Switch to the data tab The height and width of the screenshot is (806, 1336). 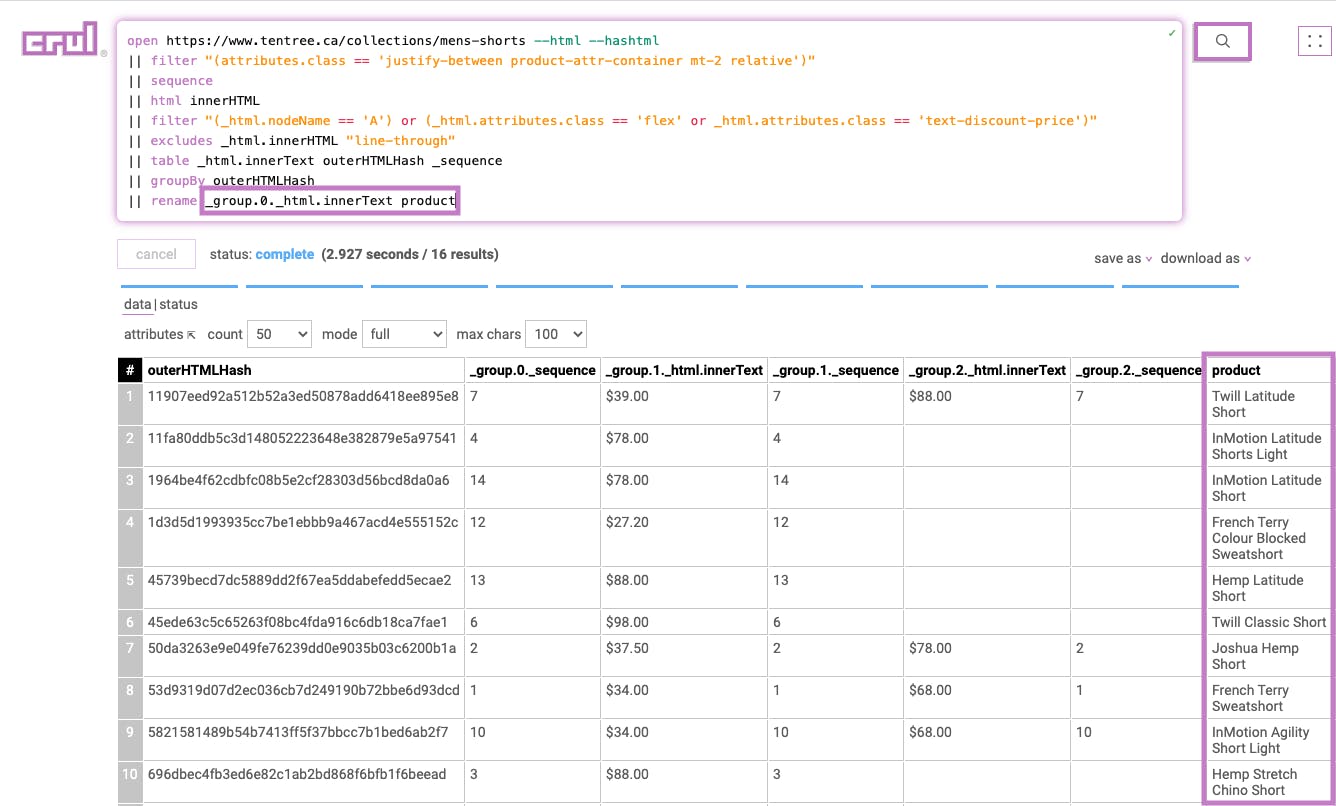[x=138, y=304]
